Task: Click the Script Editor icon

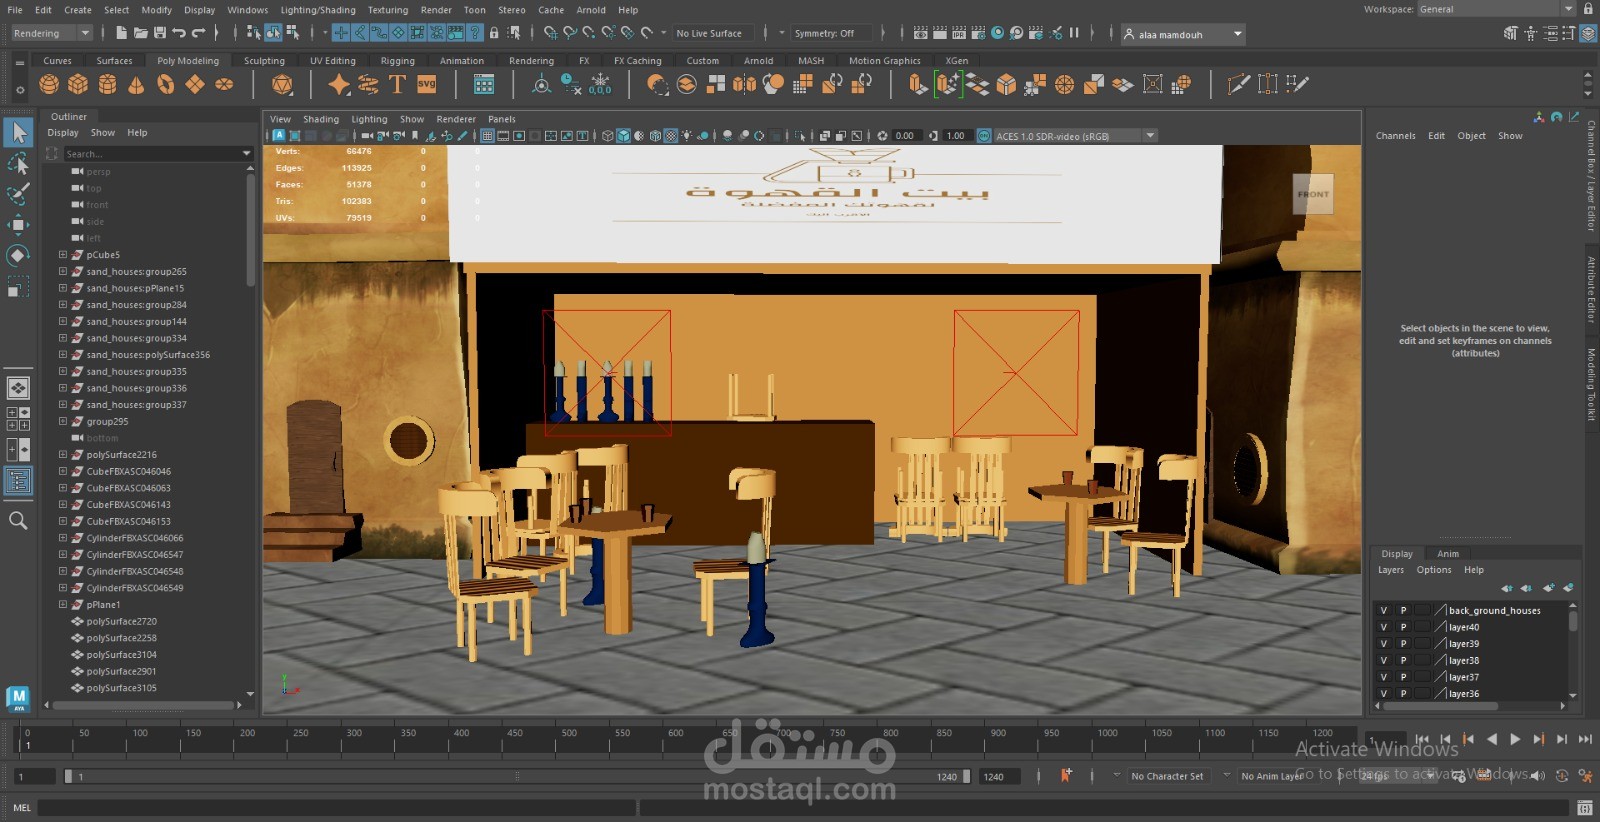Action: (1585, 808)
